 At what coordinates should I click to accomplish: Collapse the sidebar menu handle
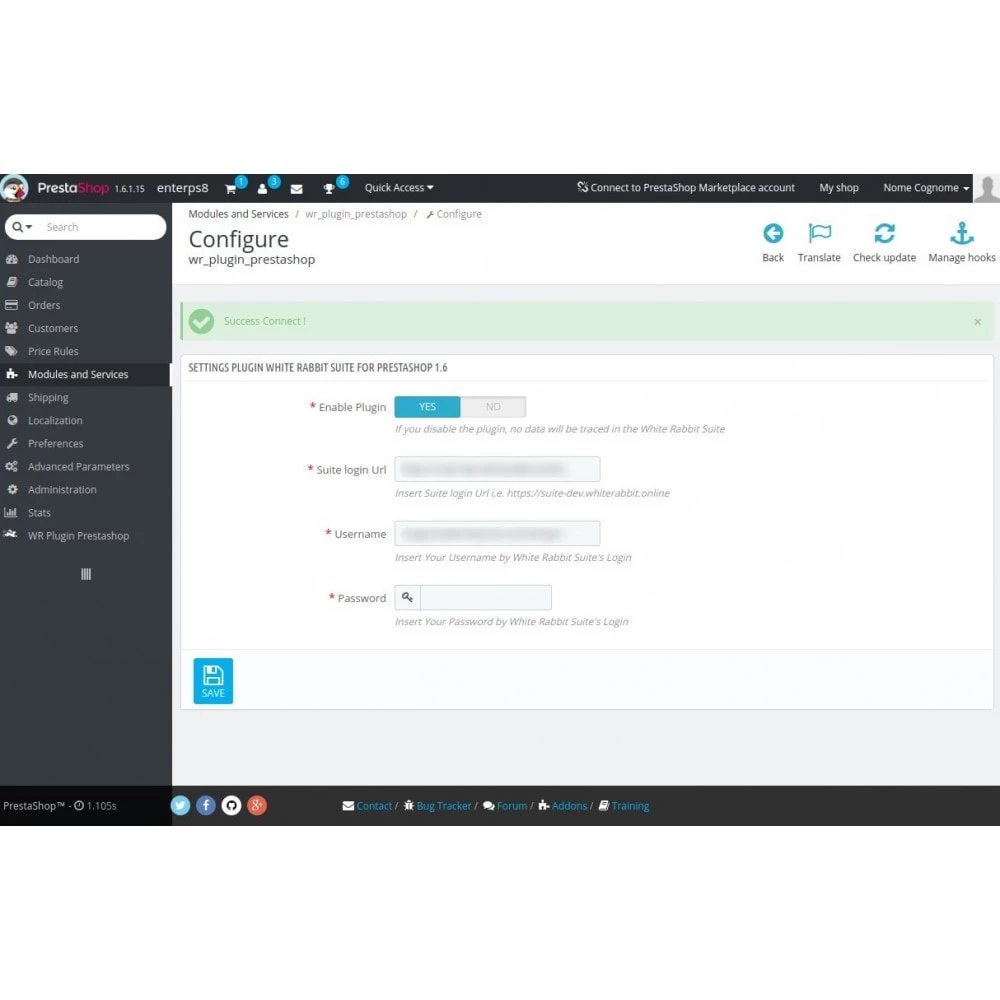[86, 574]
